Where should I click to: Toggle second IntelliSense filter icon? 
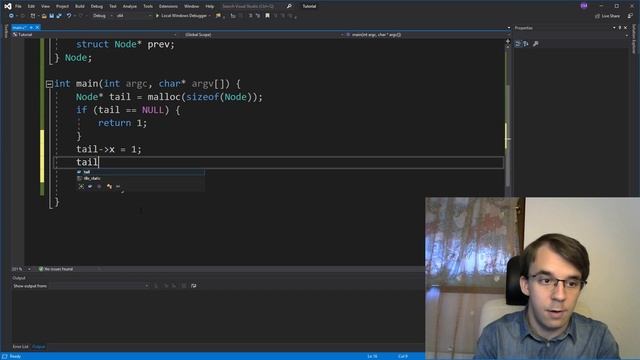pos(90,187)
